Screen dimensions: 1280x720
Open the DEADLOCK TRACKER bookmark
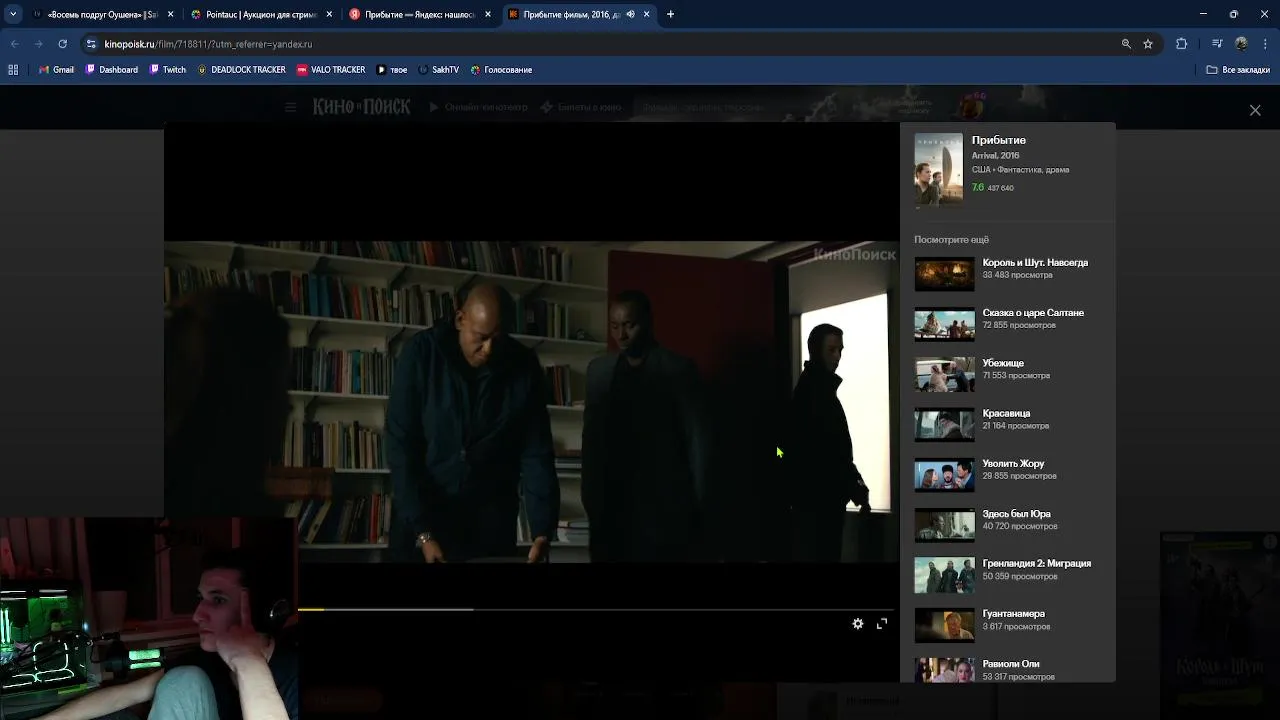241,70
